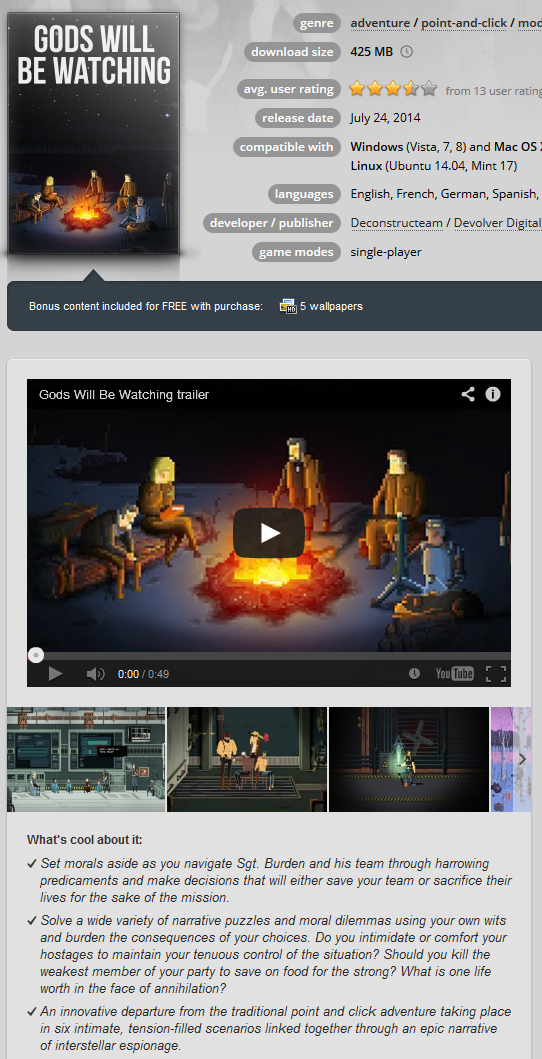Open Devolver Digital publisher link
Screen dimensions: 542x1059
coord(497,223)
